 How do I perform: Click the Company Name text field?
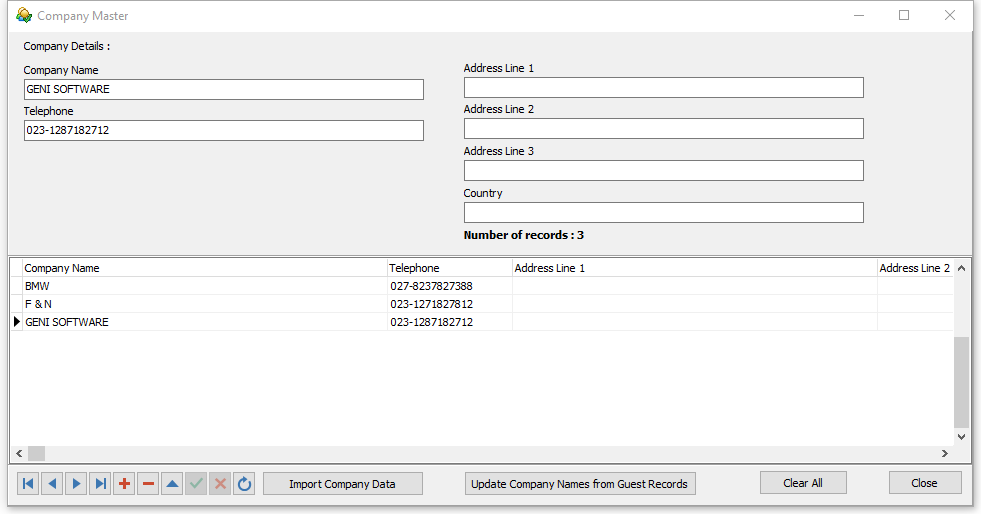point(223,90)
